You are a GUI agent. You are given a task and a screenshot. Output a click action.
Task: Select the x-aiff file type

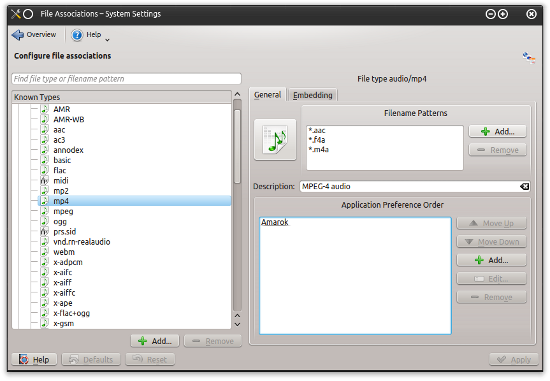pos(62,282)
